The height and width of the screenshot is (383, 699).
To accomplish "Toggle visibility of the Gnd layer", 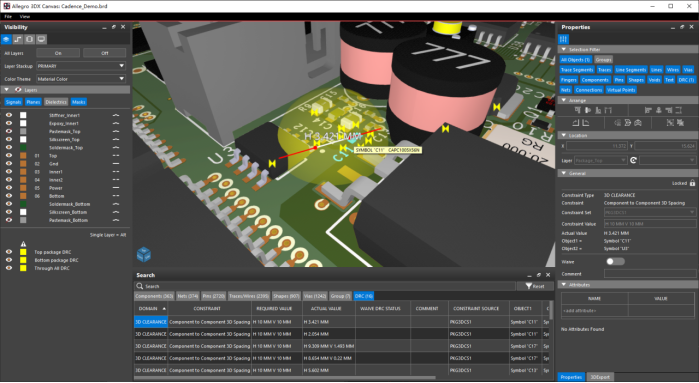I will (8, 164).
